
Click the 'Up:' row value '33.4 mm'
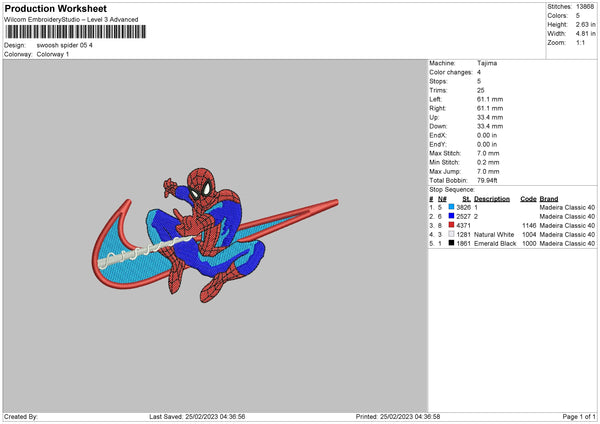pyautogui.click(x=490, y=117)
